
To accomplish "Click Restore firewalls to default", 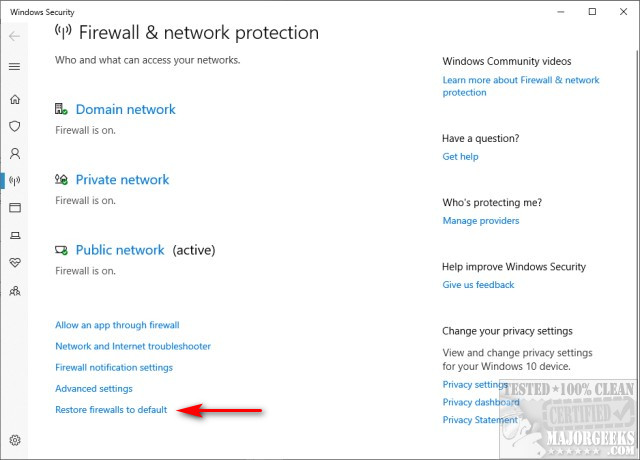I will 111,409.
